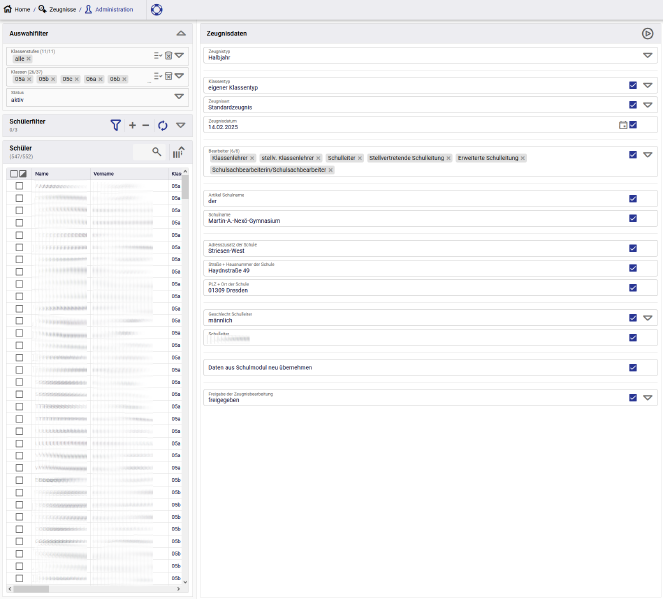This screenshot has width=663, height=599.
Task: Open the Status dropdown
Action: [x=179, y=96]
